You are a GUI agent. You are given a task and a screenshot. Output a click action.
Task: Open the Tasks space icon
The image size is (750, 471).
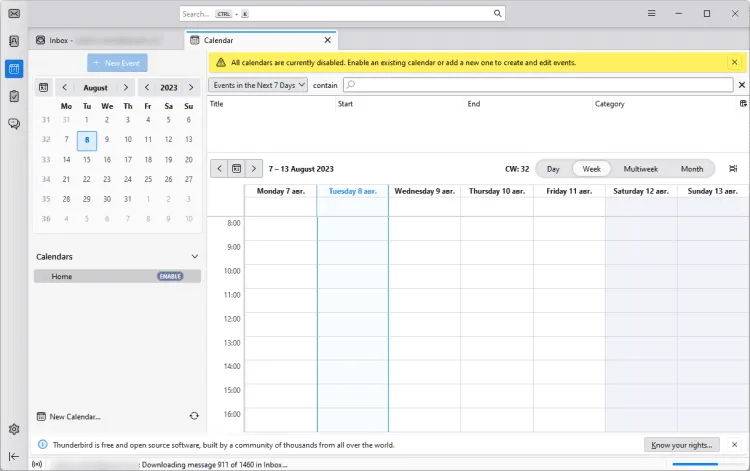click(x=14, y=96)
